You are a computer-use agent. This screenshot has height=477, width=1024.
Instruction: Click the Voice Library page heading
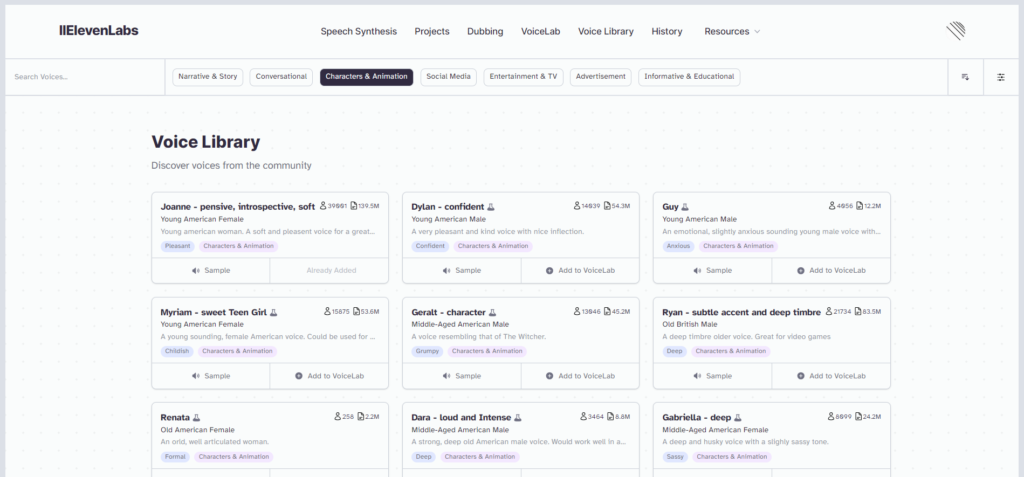206,142
